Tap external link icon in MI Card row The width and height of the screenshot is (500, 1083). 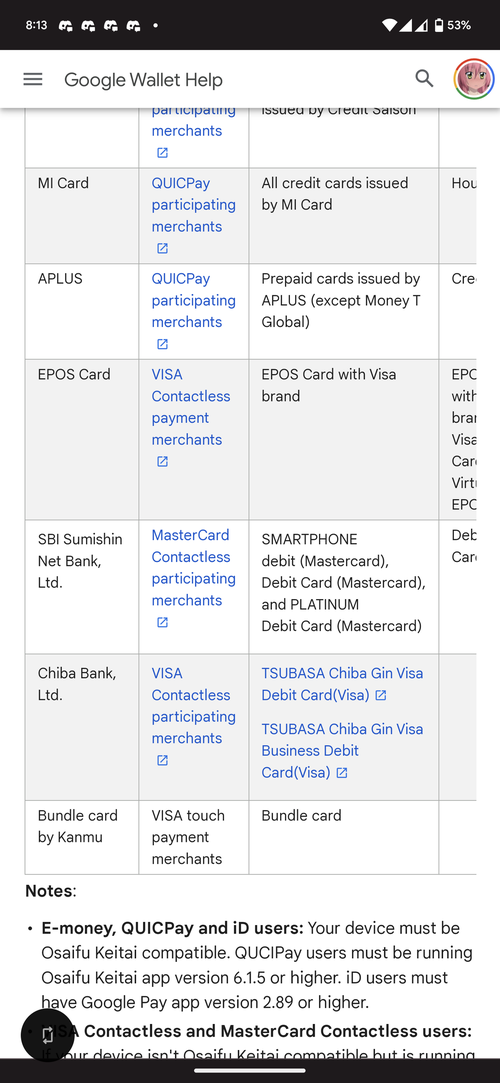[162, 248]
